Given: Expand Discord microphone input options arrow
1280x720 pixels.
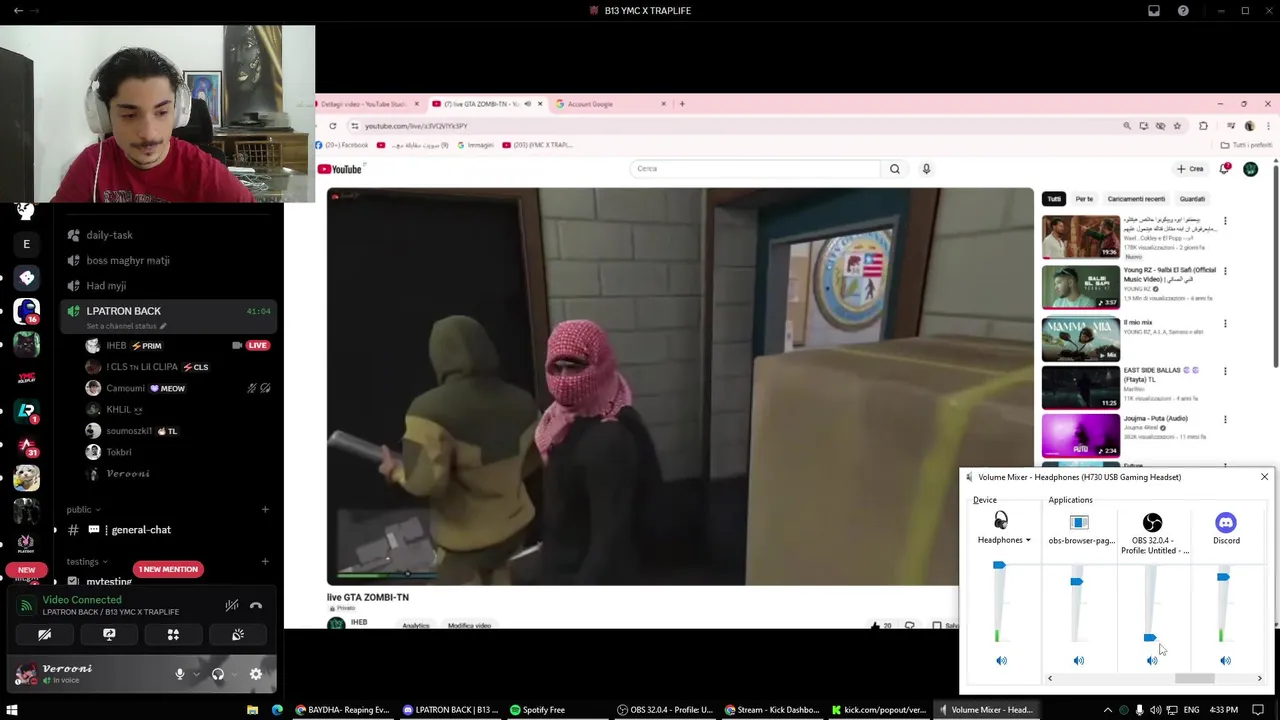Looking at the screenshot, I should [x=195, y=674].
